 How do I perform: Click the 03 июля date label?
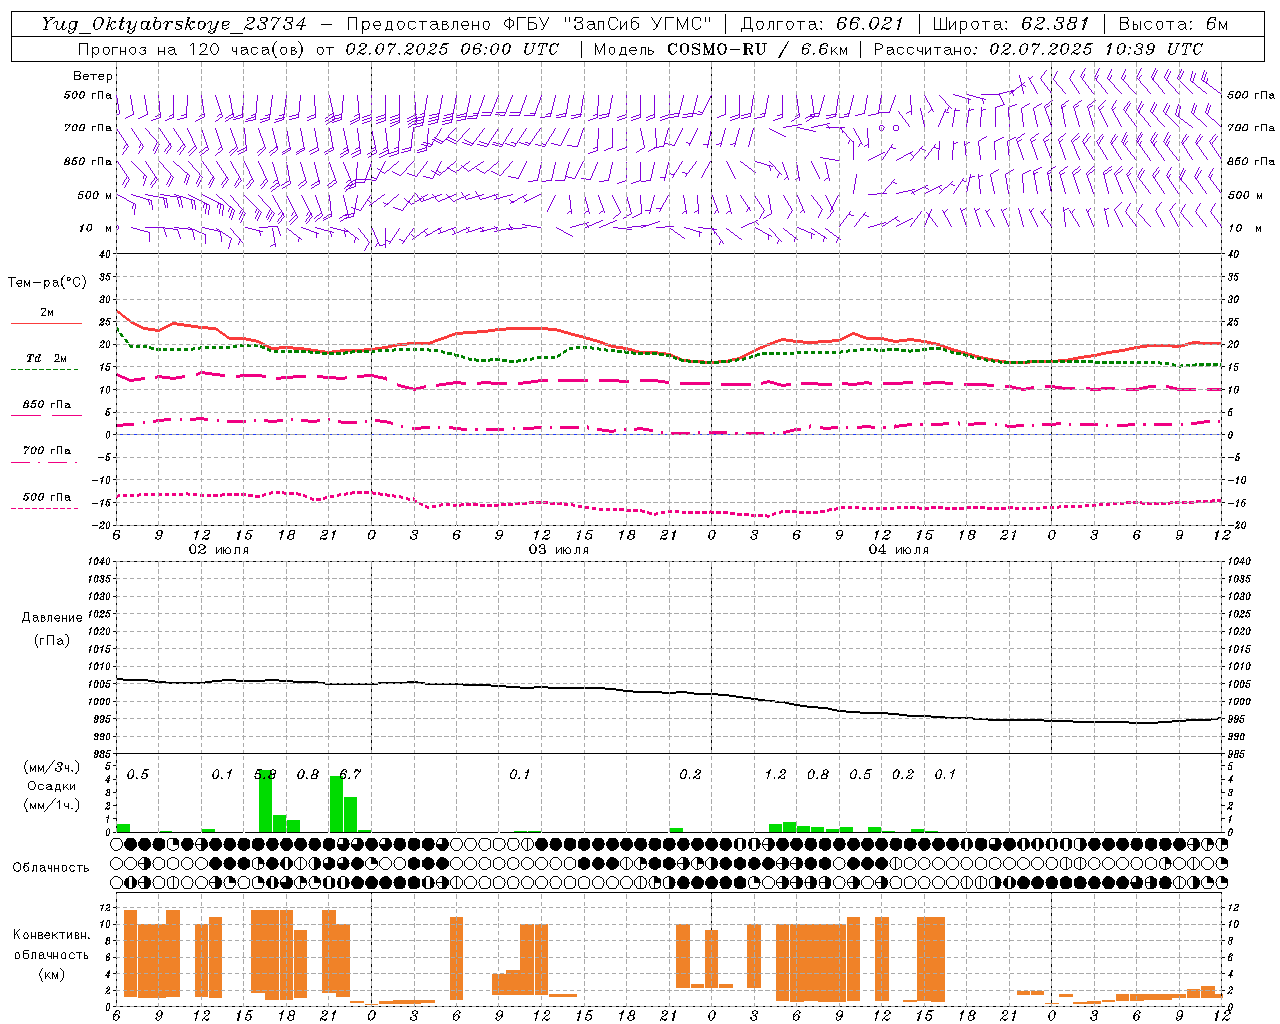pos(559,550)
